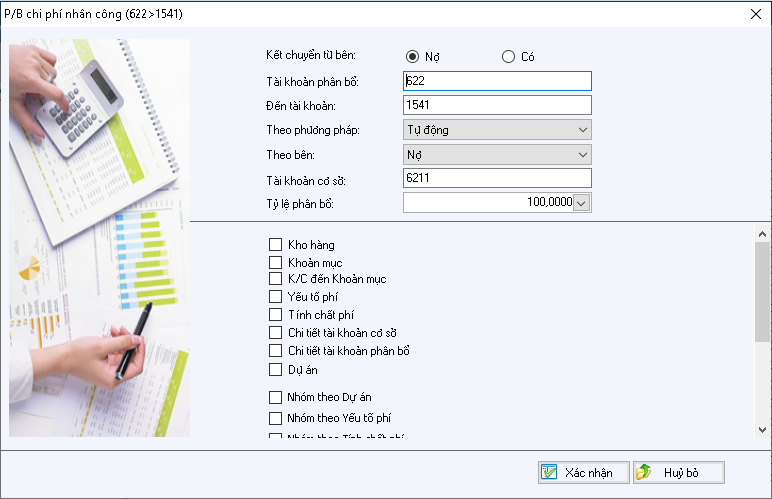Select the Nợ radio button
Image resolution: width=772 pixels, height=499 pixels.
[412, 57]
